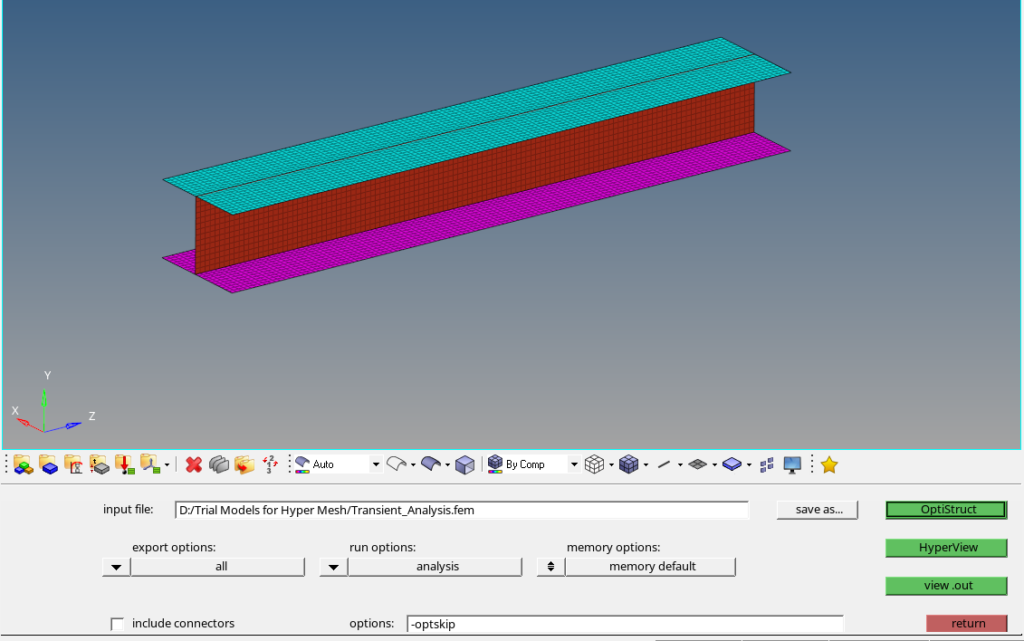Click the 'memory default' selector
1024x641 pixels.
click(650, 567)
